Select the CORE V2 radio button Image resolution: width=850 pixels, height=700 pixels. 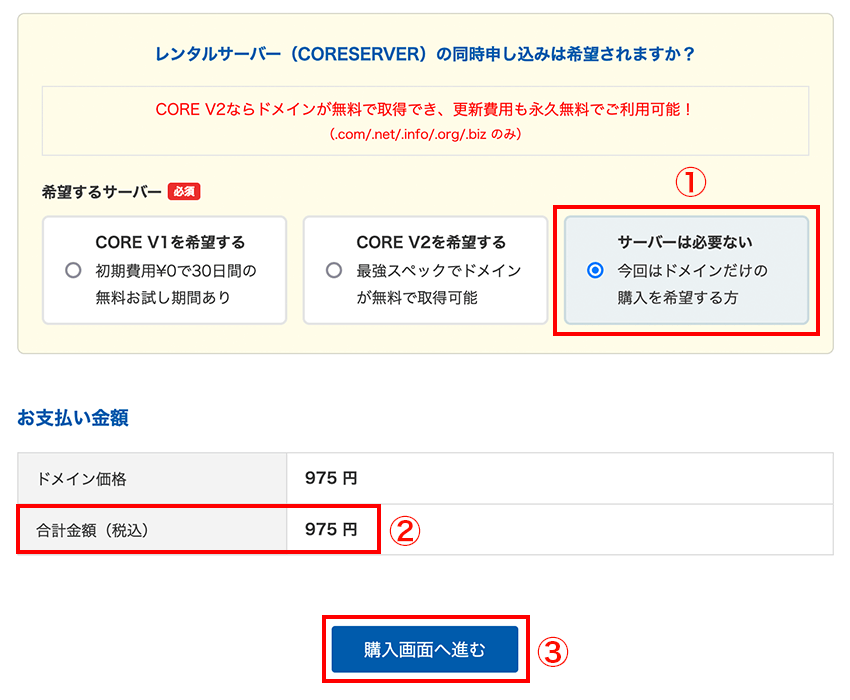(x=333, y=270)
